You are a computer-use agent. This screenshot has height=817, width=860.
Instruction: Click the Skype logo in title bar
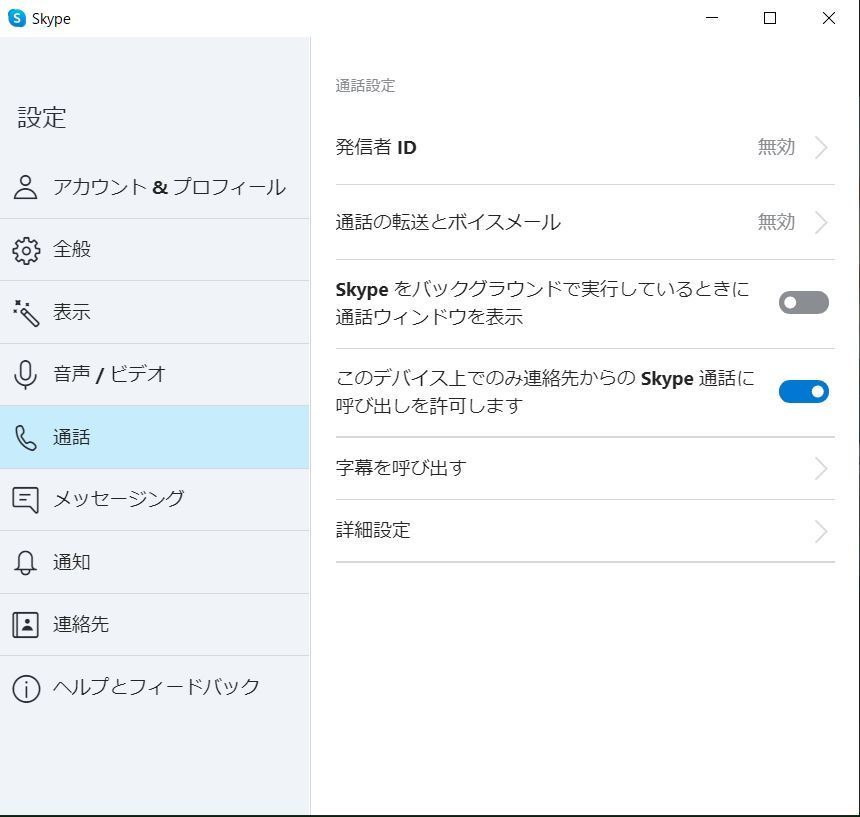16,18
